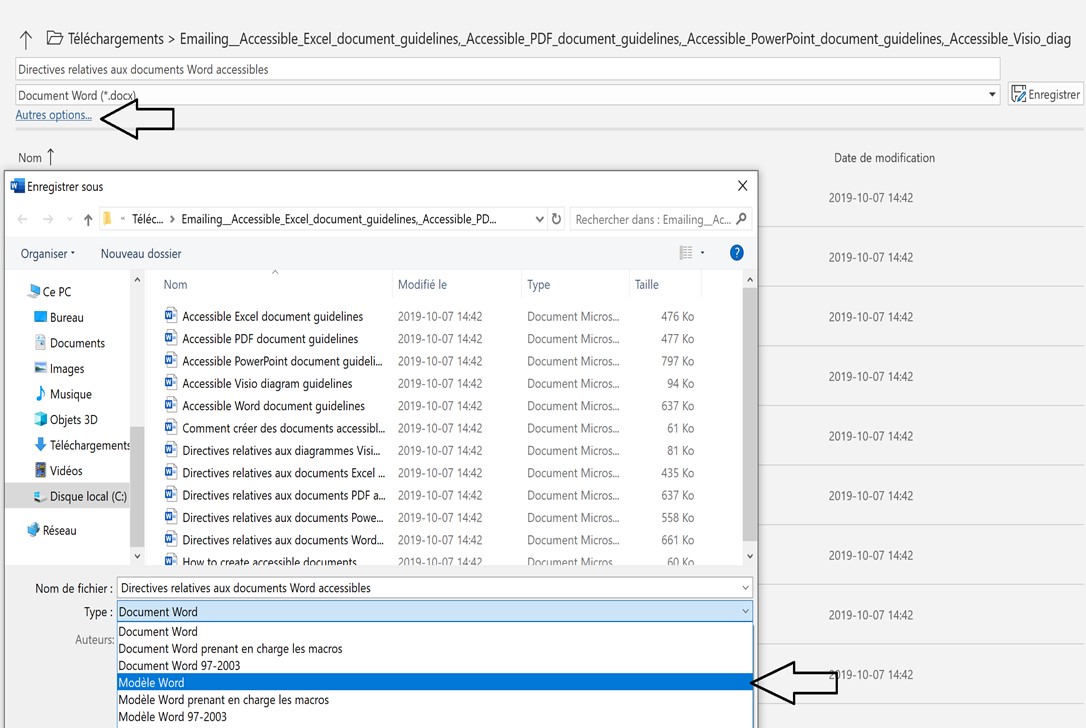This screenshot has height=728, width=1086.
Task: Open the Nom de fichier dropdown arrow
Action: (x=745, y=588)
